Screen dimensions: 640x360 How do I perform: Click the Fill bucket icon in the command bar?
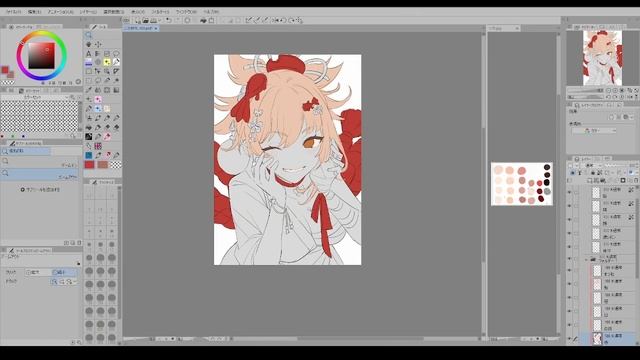click(203, 20)
